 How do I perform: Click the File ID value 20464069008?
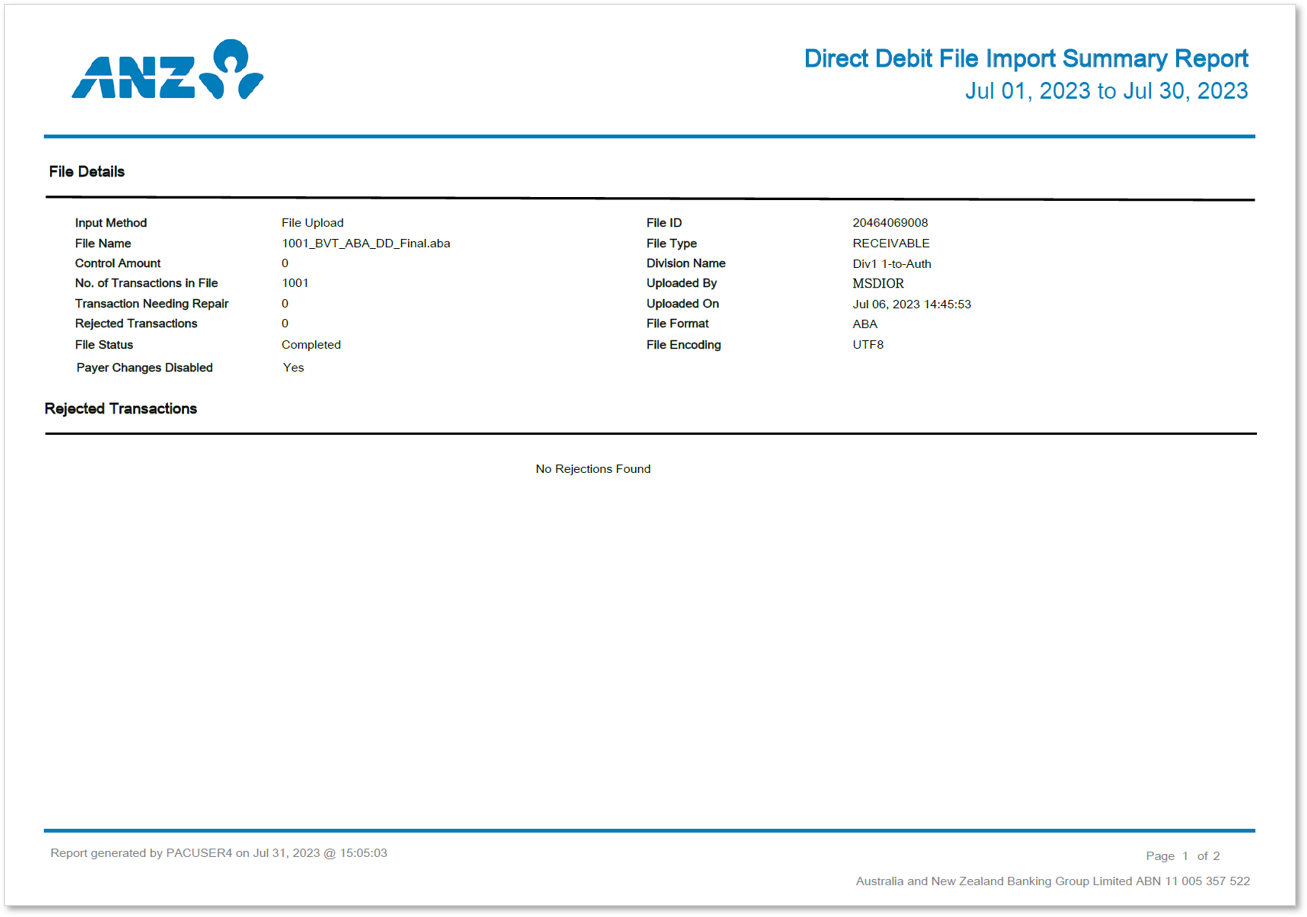[x=891, y=222]
